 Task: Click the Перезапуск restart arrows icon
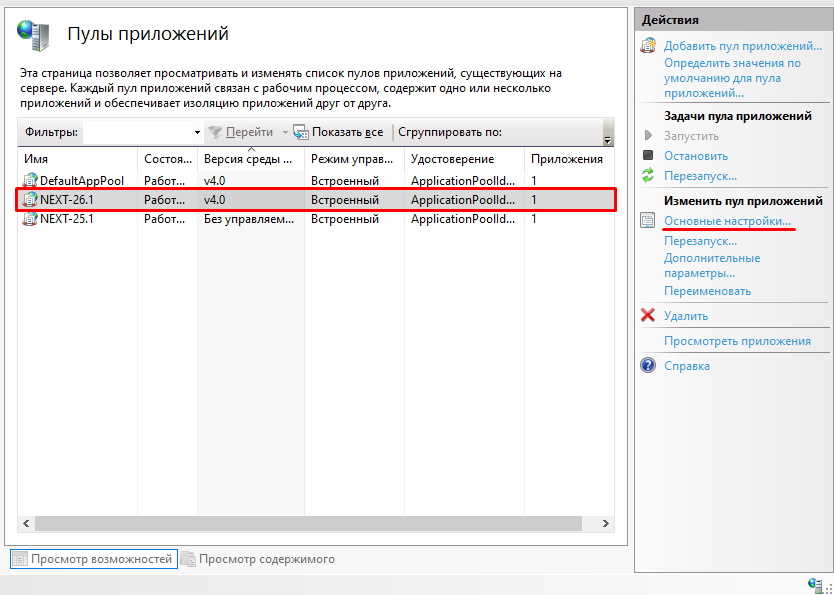[646, 173]
